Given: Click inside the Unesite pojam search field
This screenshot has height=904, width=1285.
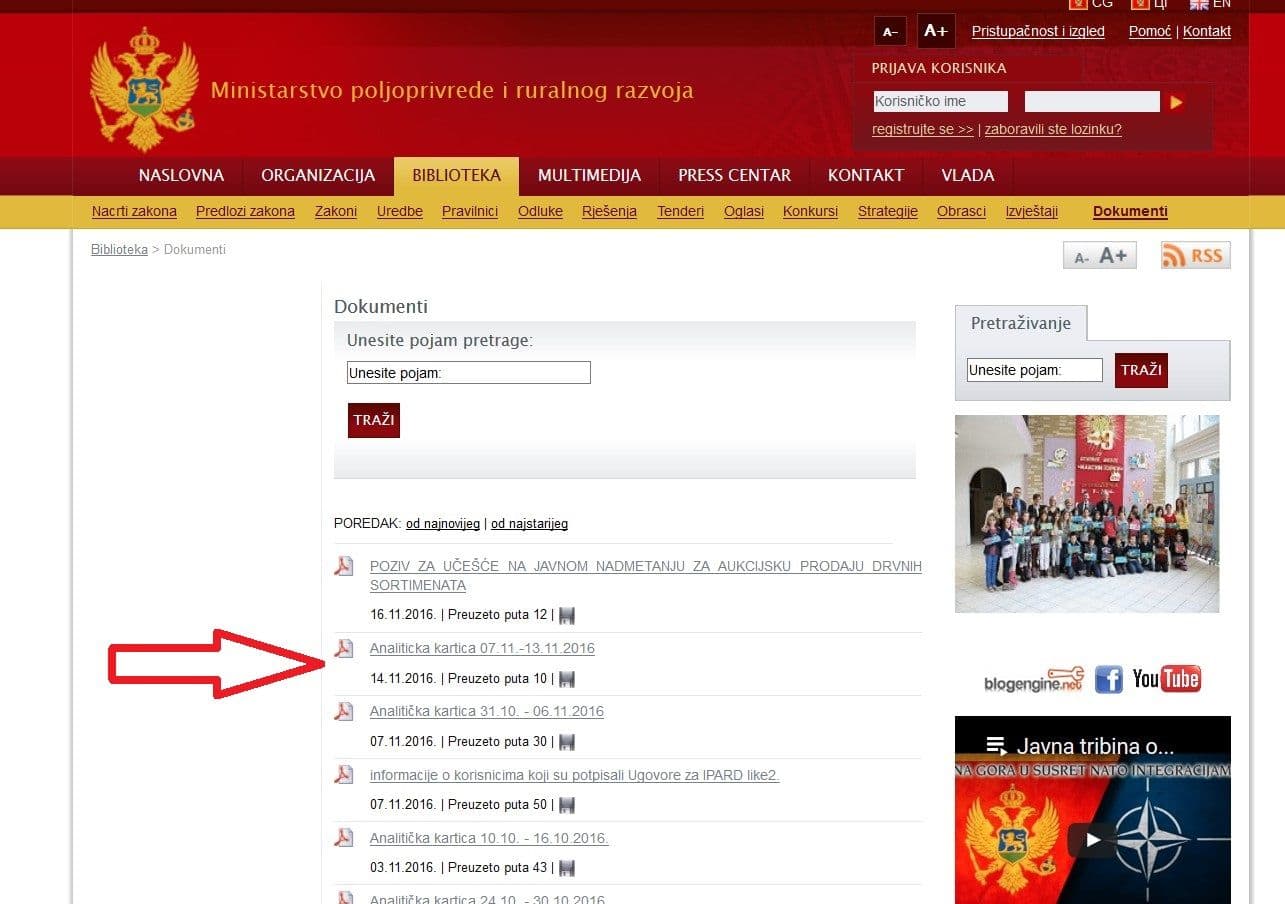Looking at the screenshot, I should click(x=468, y=372).
